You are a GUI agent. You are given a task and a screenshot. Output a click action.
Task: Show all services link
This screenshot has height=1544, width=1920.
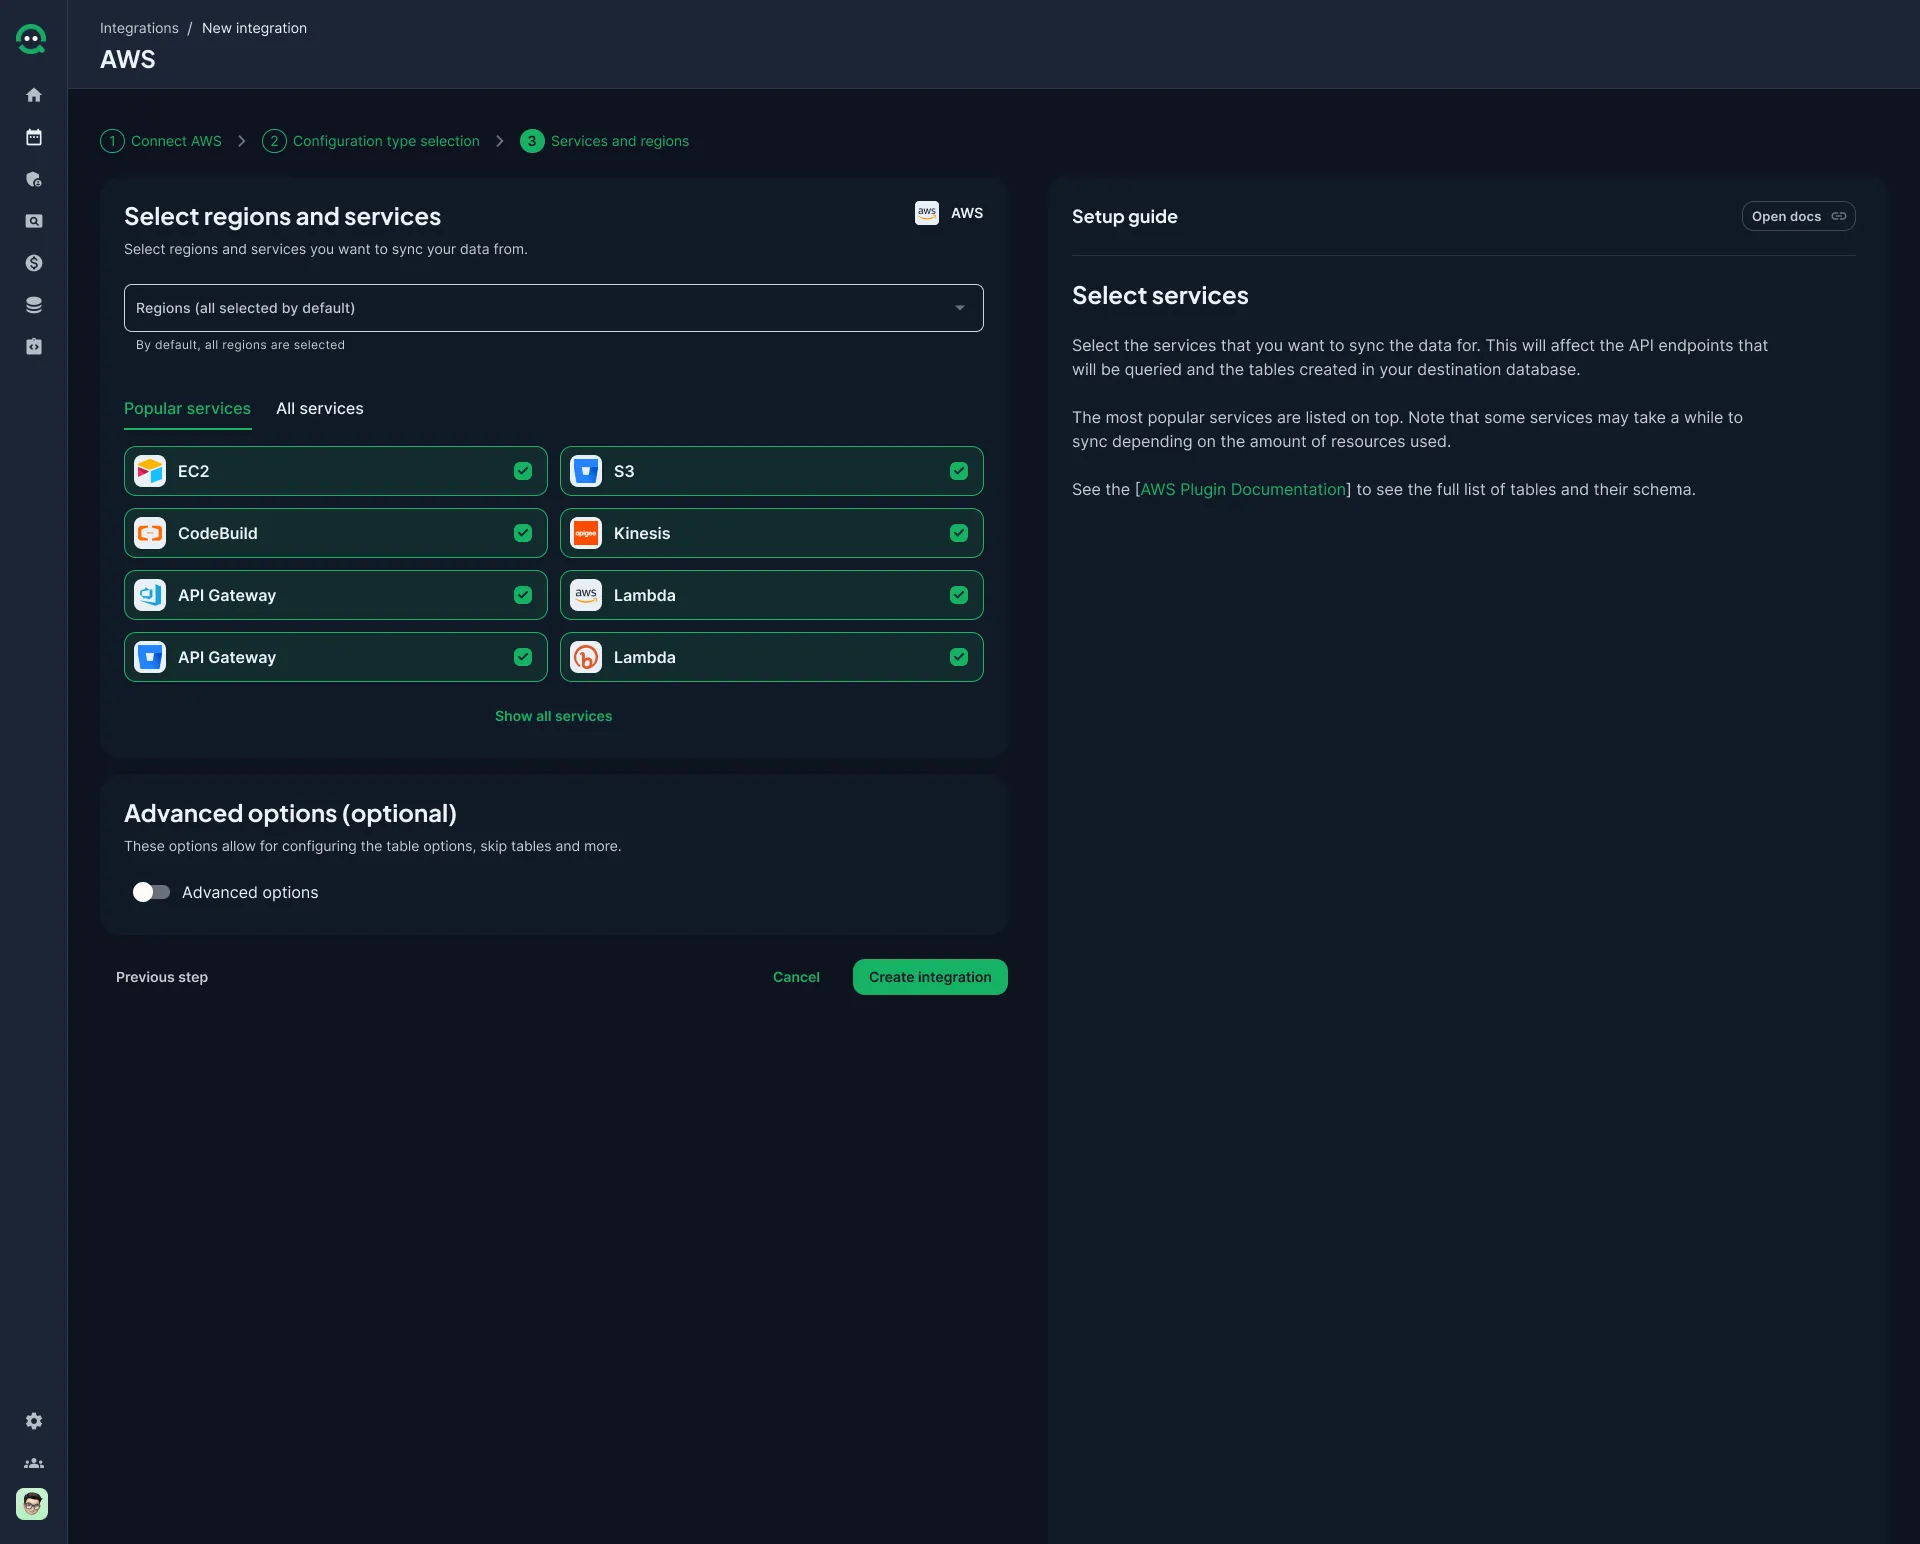(x=553, y=716)
